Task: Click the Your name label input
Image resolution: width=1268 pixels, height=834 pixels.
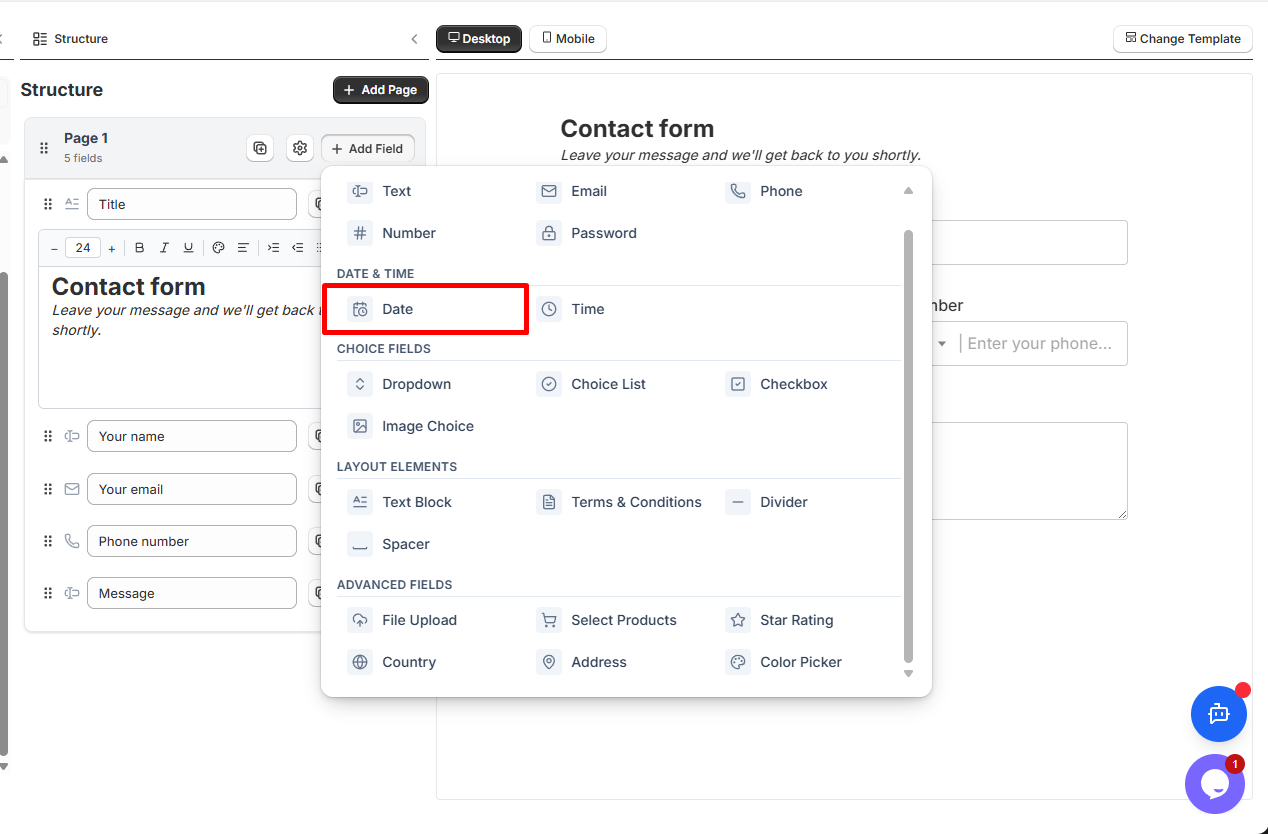Action: 192,436
